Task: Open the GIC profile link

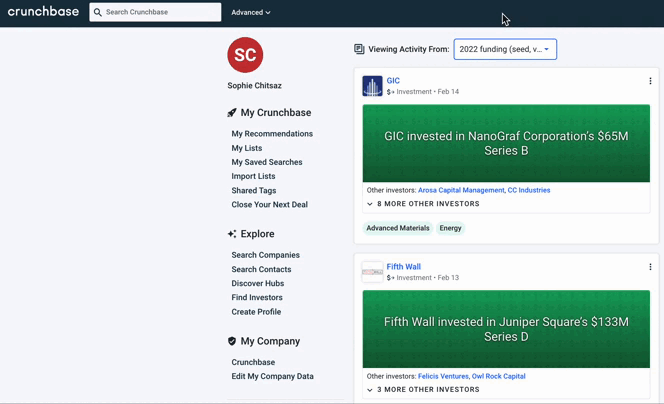Action: 393,80
